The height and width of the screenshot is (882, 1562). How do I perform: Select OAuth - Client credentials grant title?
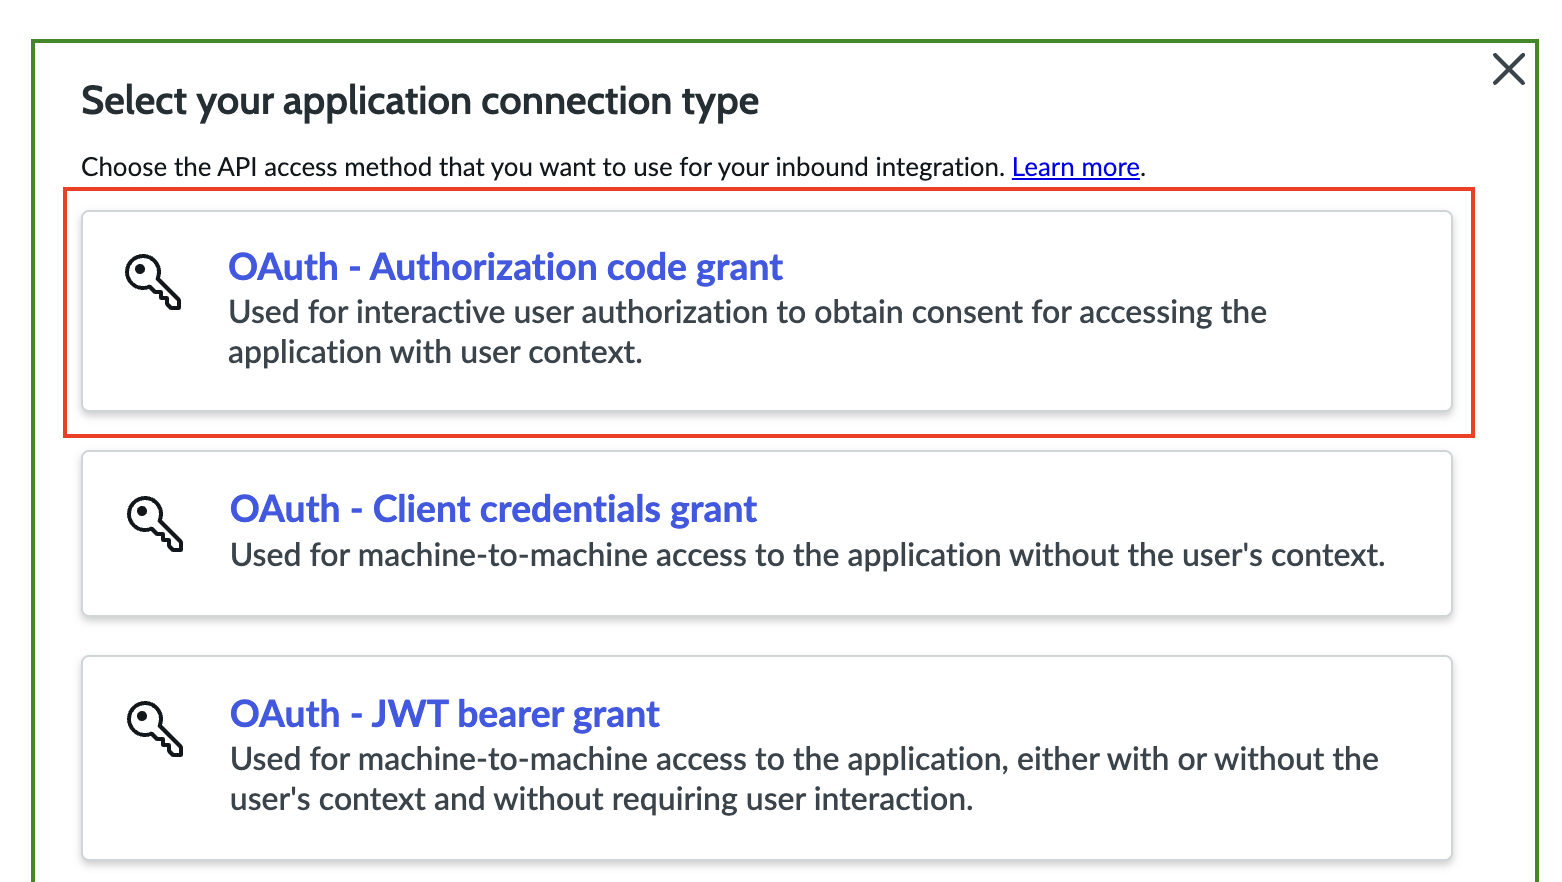(493, 509)
